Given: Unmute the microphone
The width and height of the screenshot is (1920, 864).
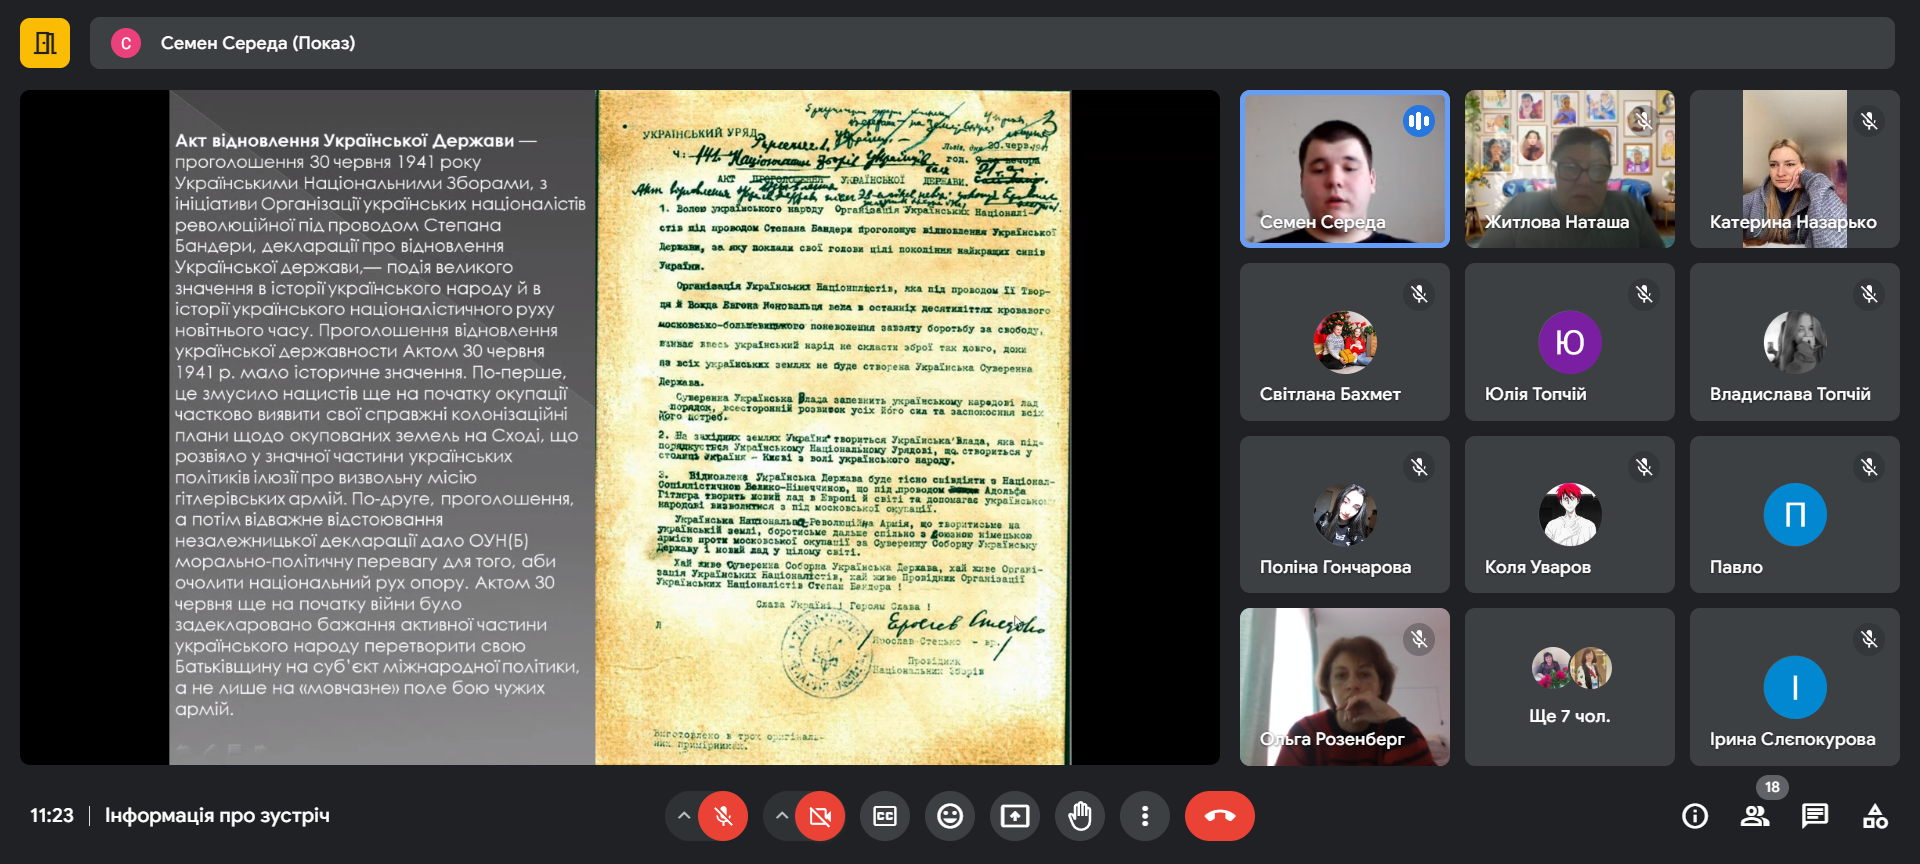Looking at the screenshot, I should [723, 816].
